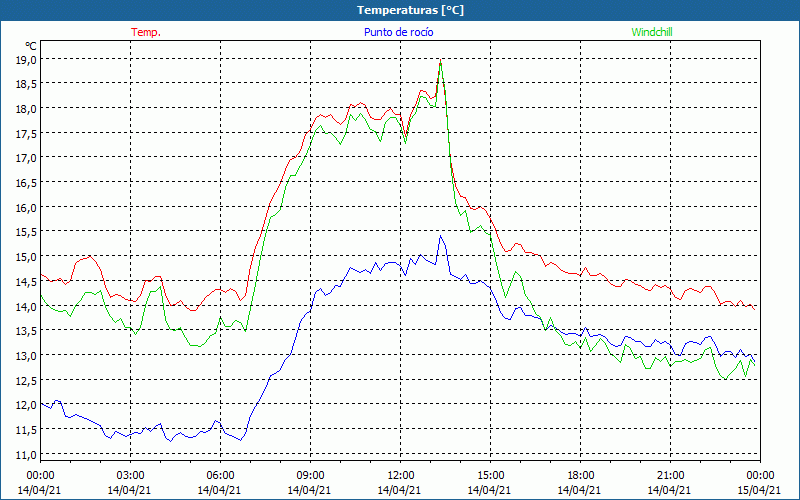Click the 14,0 y-axis value
This screenshot has width=800, height=500.
26,307
